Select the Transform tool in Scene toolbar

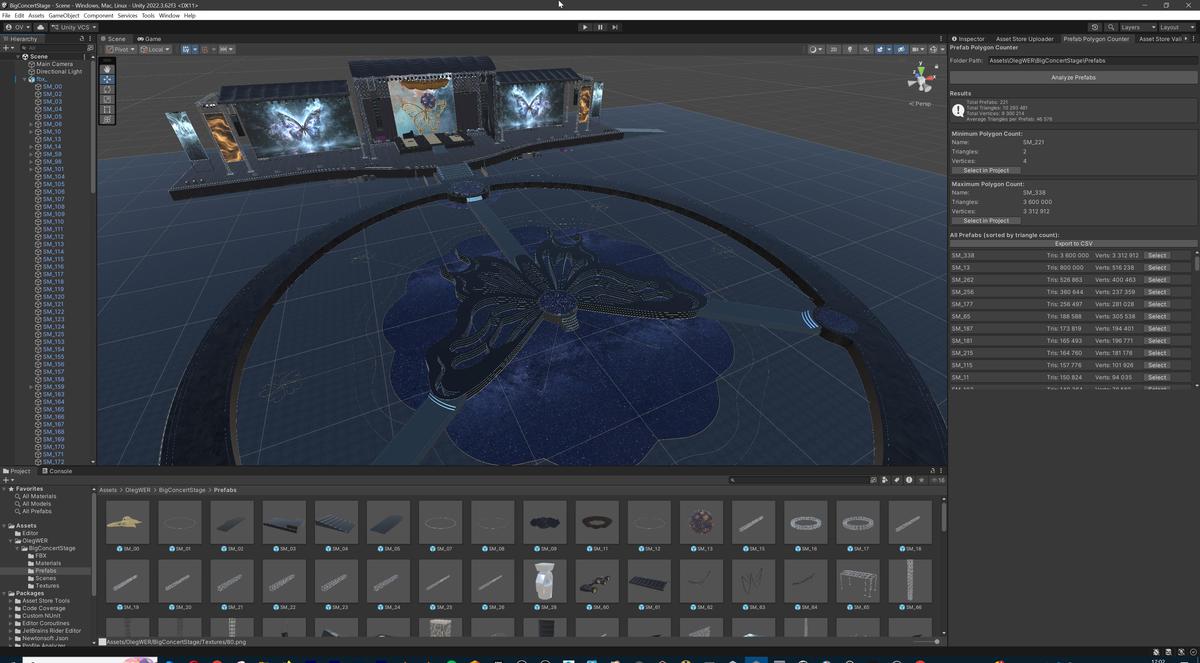point(107,119)
